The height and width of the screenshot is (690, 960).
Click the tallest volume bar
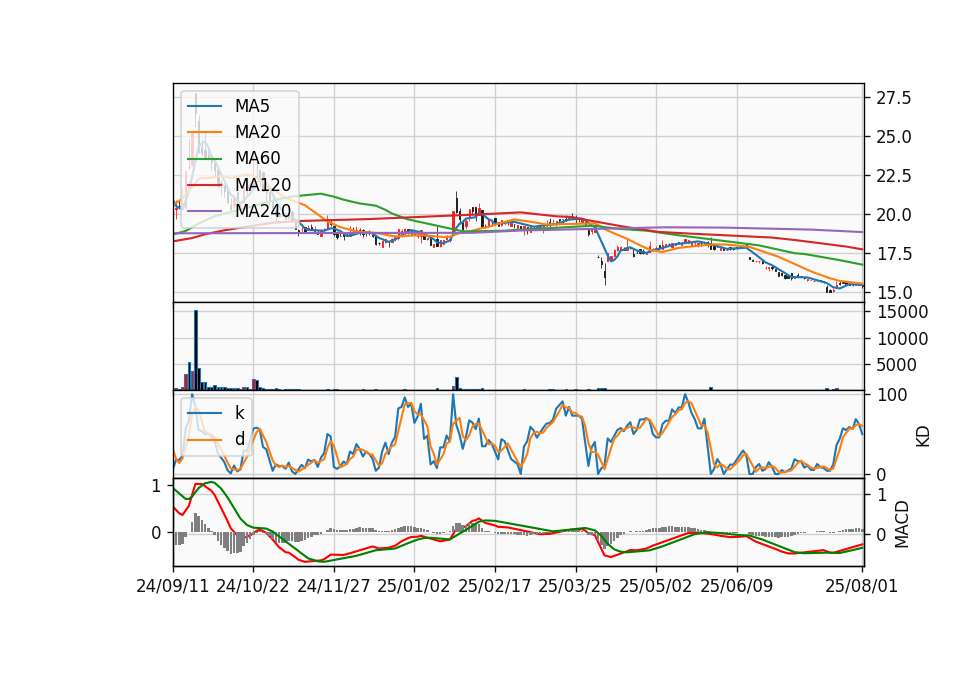(196, 350)
